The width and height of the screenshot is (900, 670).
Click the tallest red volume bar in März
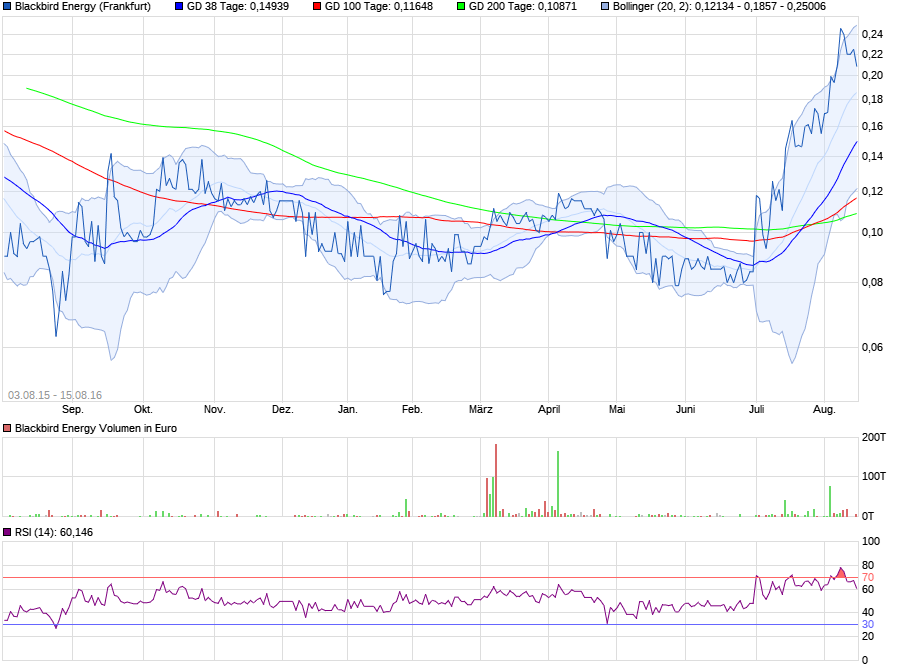496,481
